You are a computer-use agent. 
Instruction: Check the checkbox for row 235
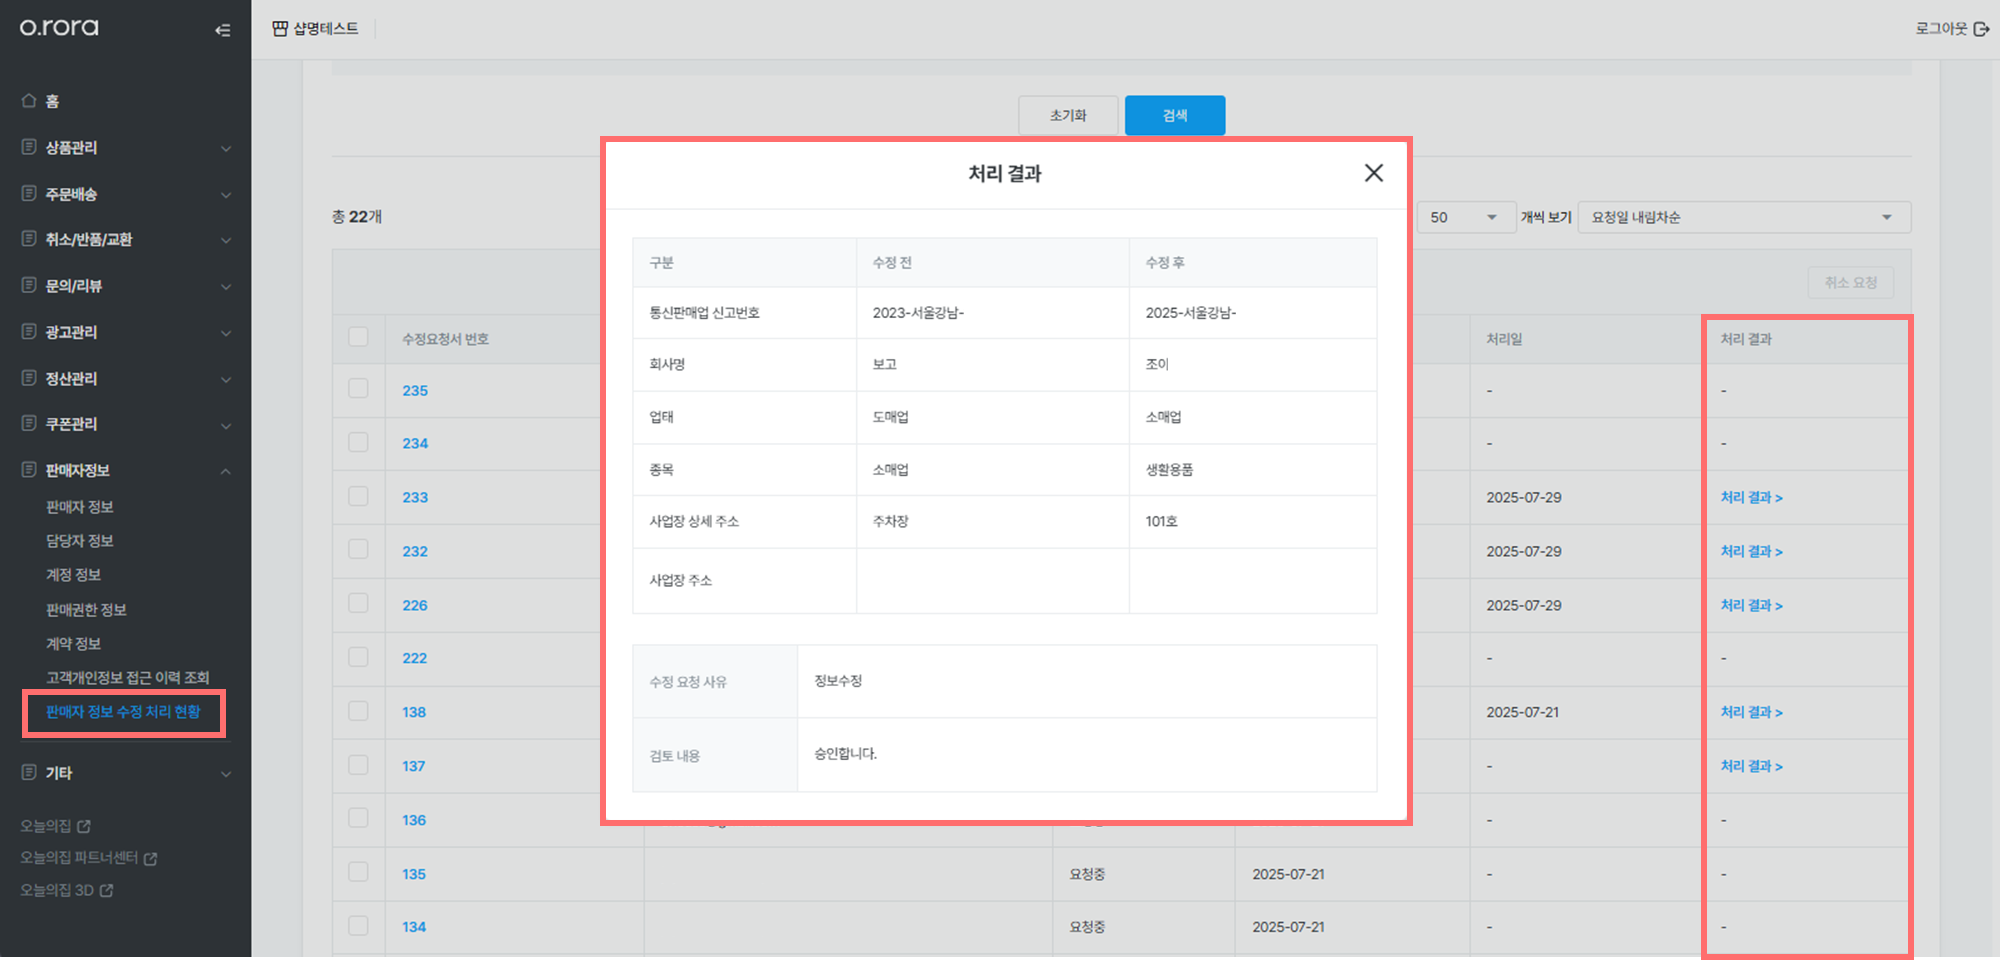click(358, 388)
